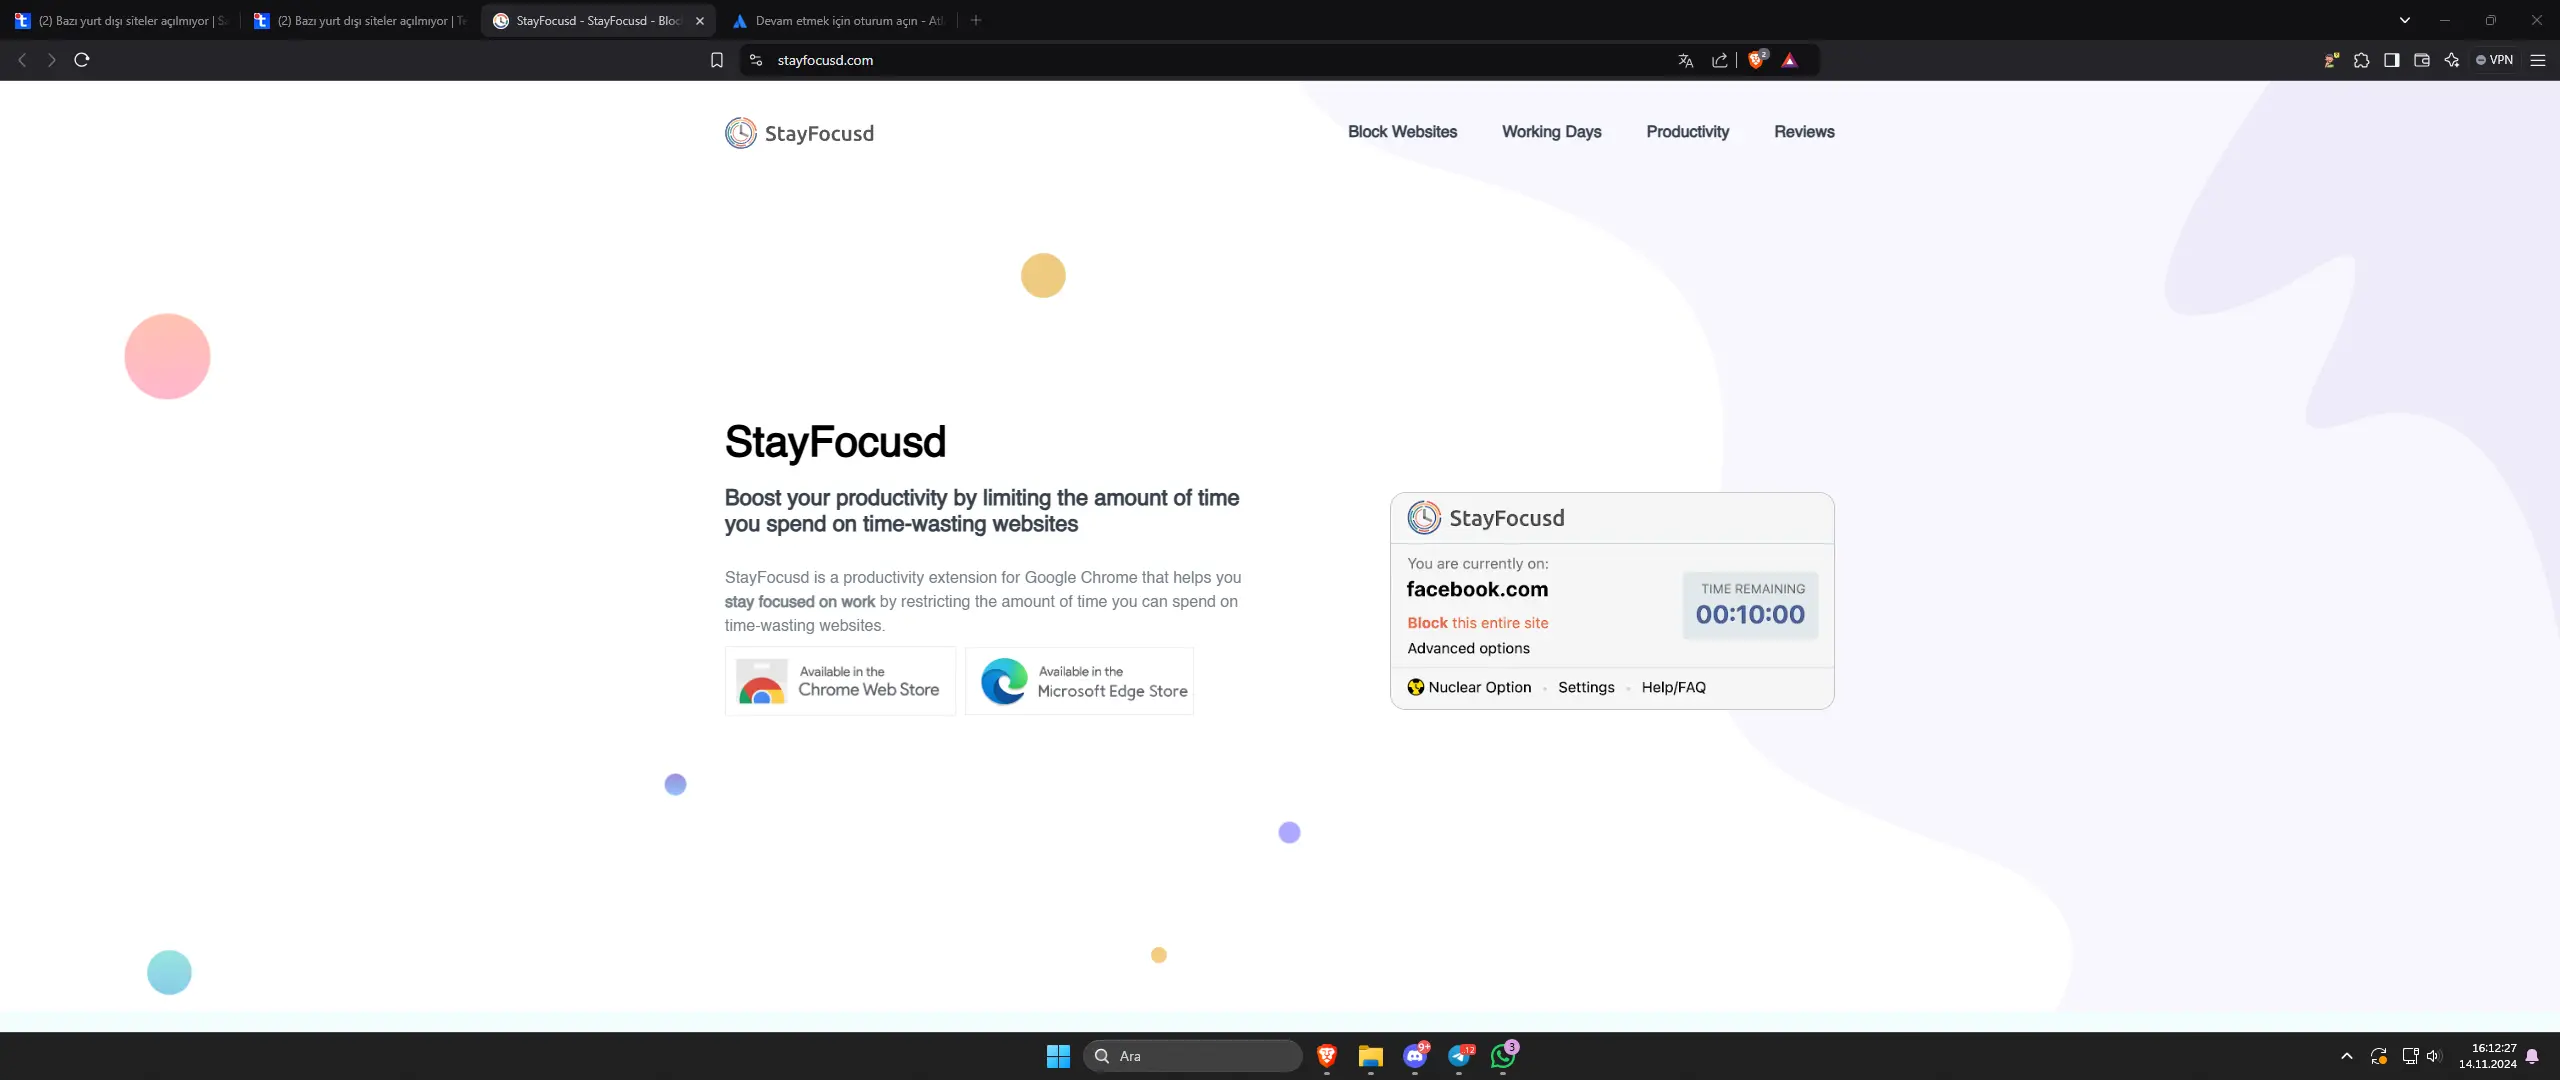Screen dimensions: 2560x1080
Task: Open Reviews nav link
Action: pos(1804,132)
